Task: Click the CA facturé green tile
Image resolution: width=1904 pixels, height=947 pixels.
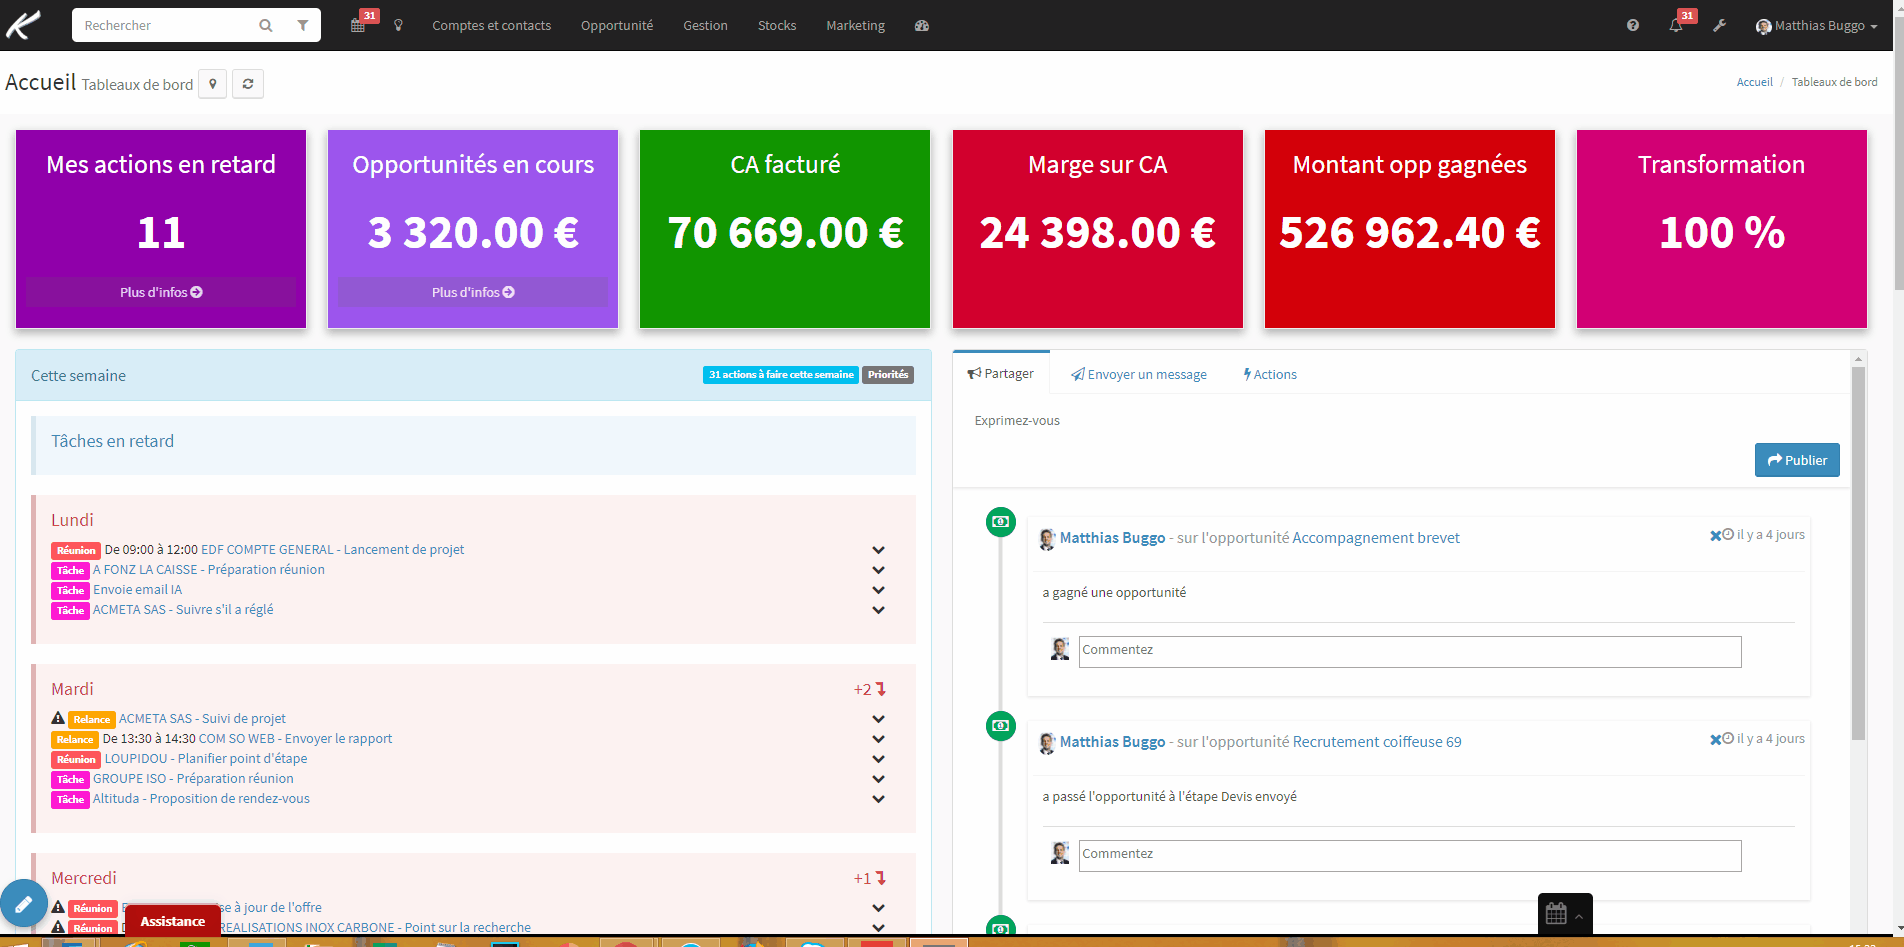Action: [785, 229]
